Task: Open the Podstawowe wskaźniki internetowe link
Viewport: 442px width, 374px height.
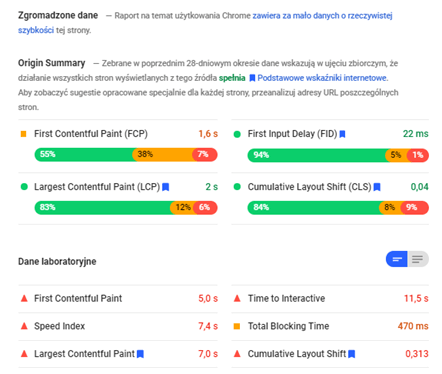Action: 322,78
